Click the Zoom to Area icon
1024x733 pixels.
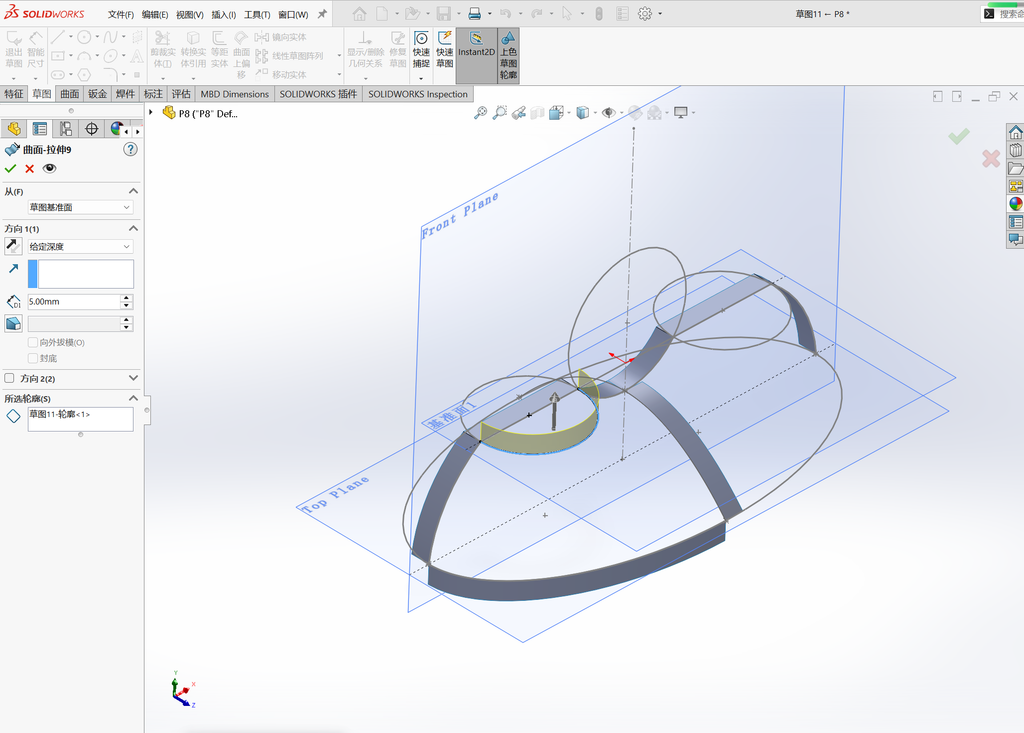click(500, 113)
